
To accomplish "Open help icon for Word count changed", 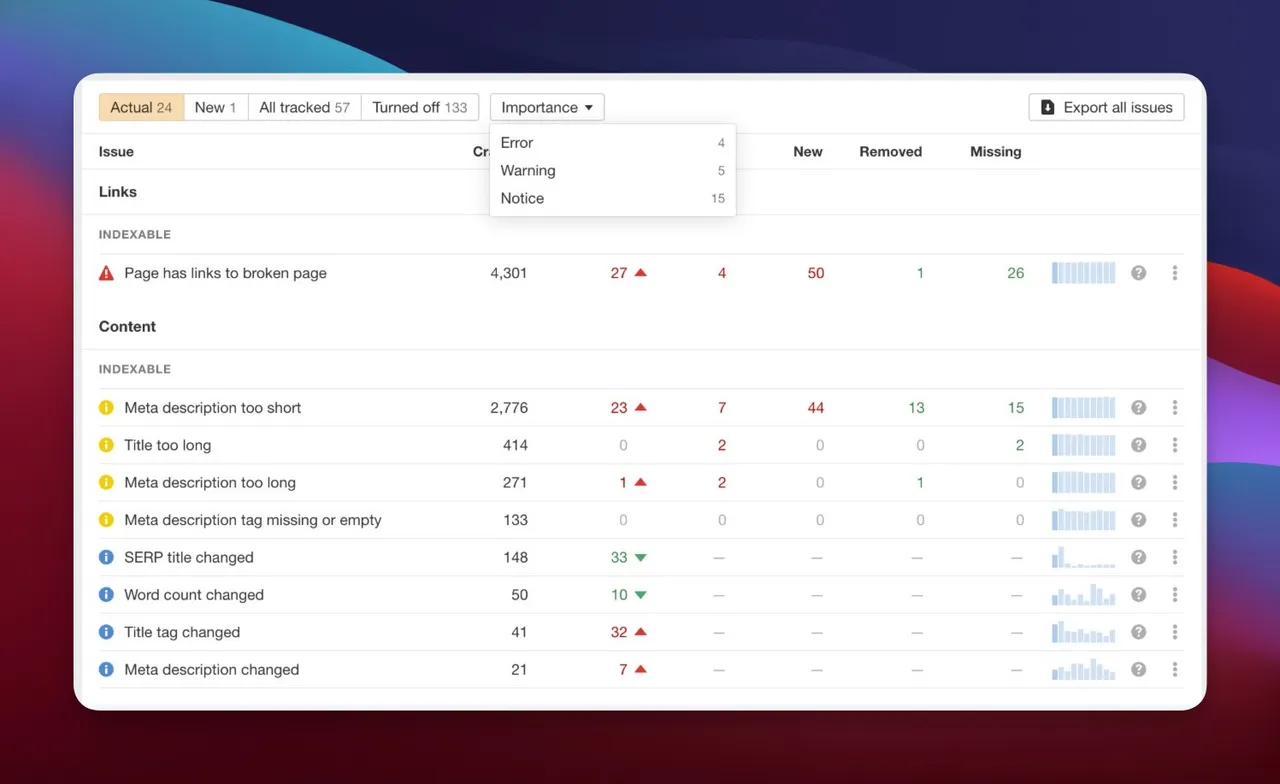I will point(1138,595).
